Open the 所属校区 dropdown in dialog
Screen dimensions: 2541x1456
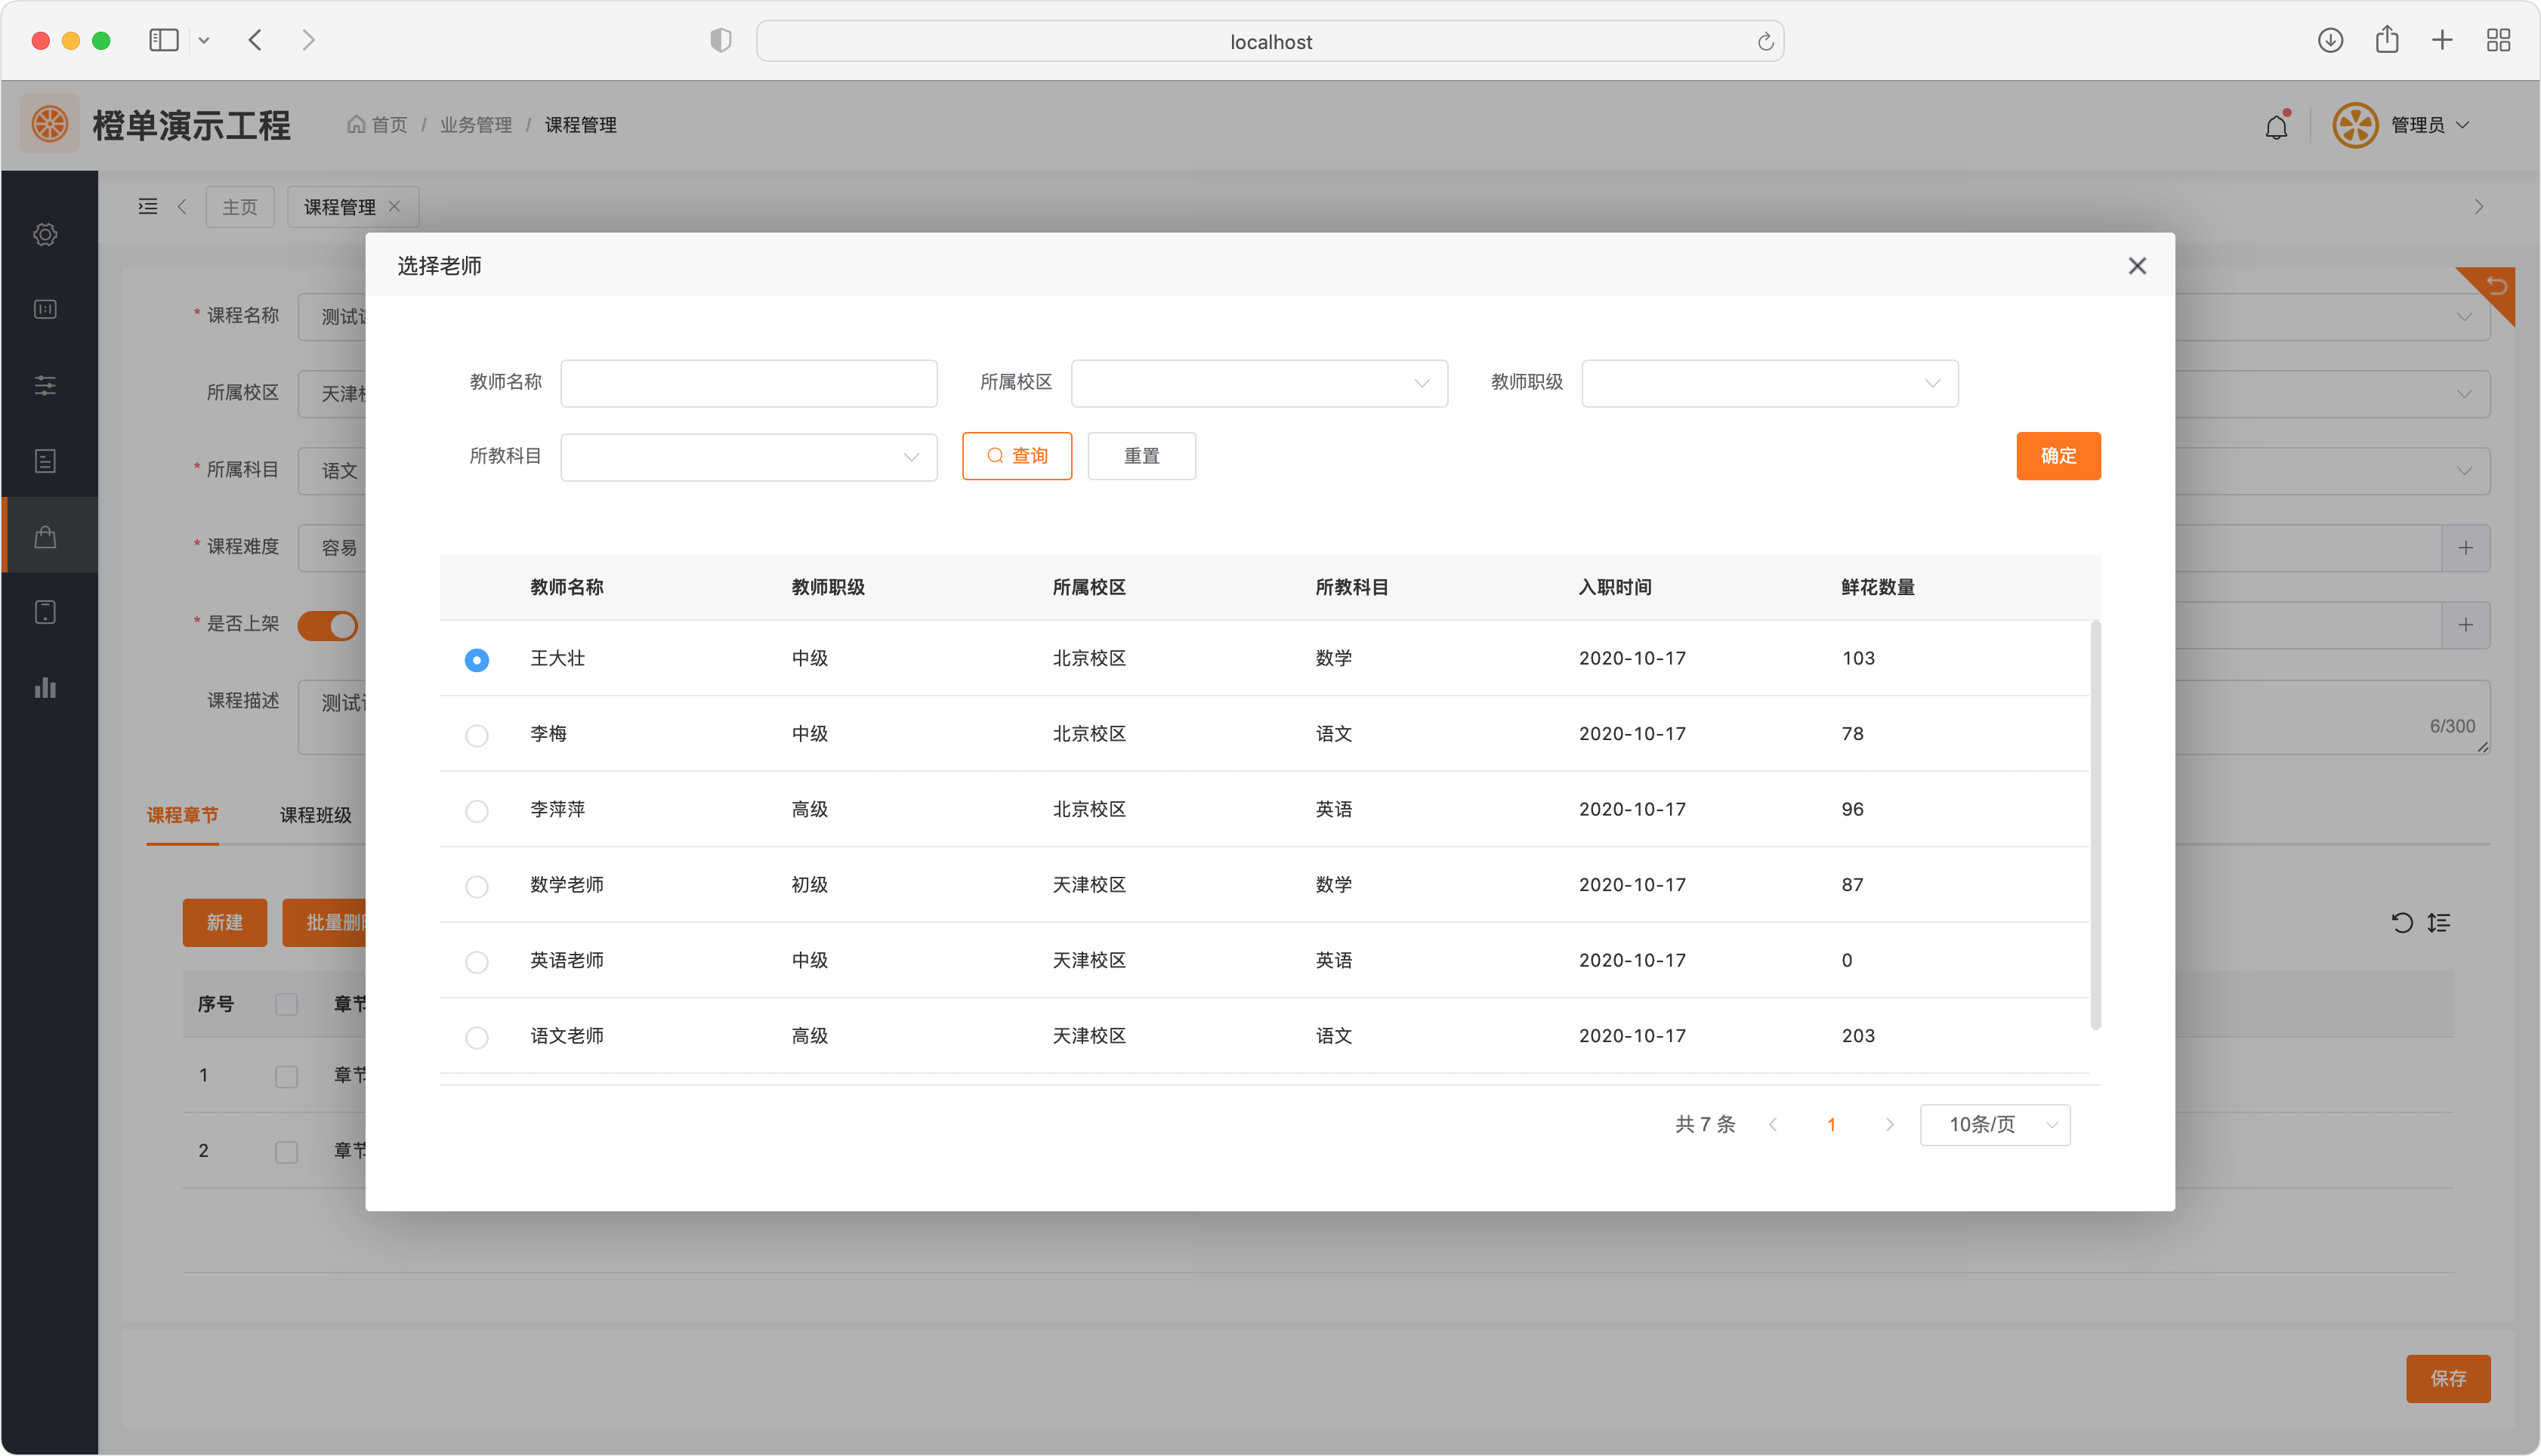(1259, 383)
